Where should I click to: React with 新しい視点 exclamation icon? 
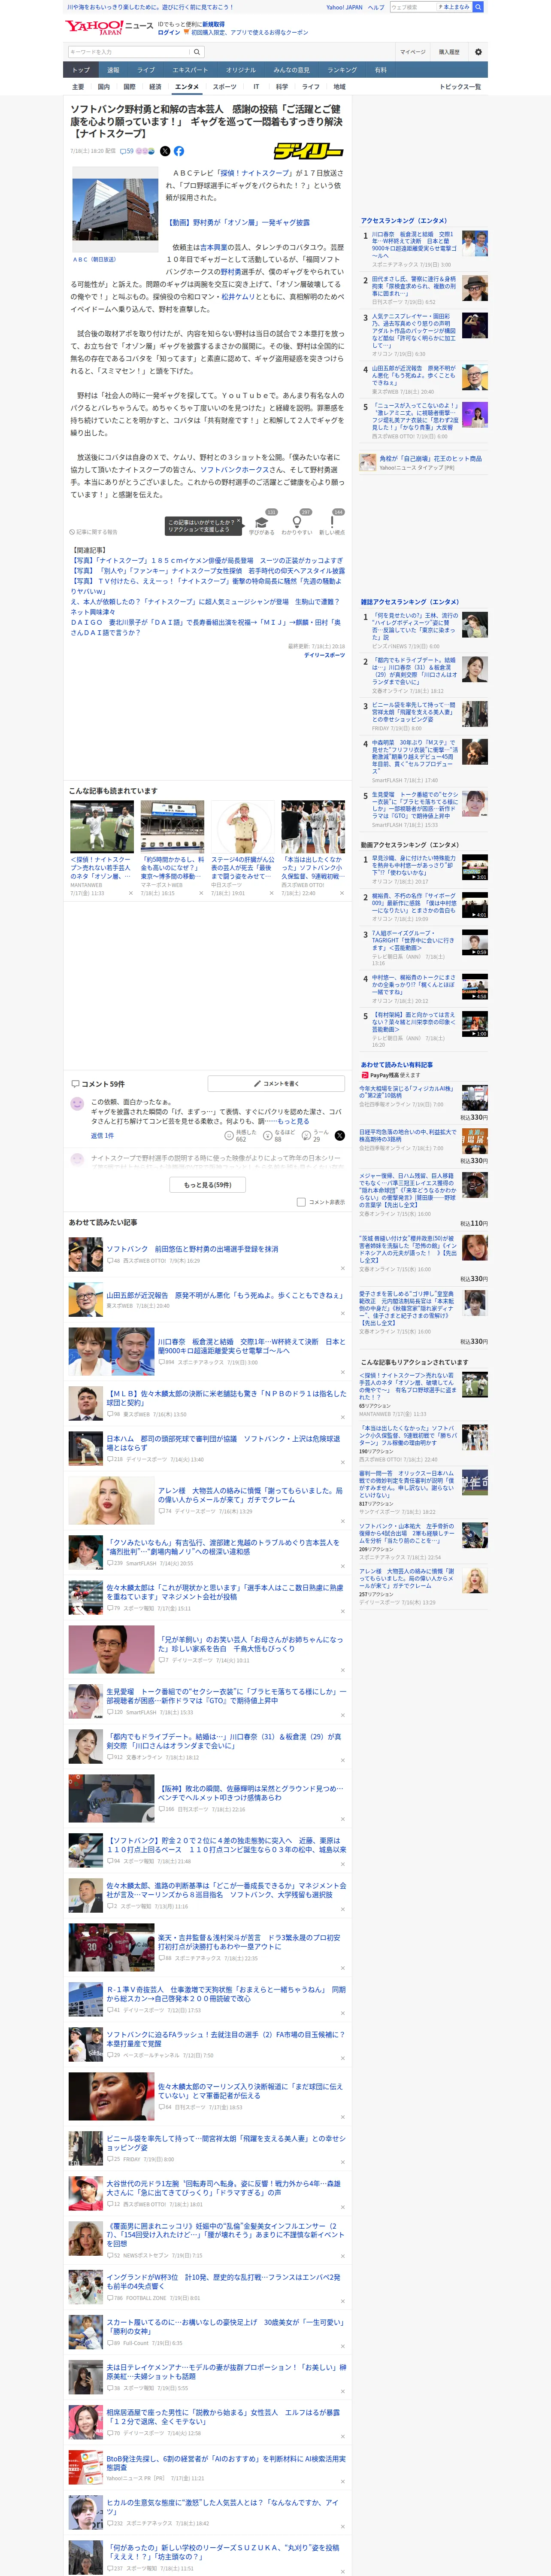pos(332,521)
